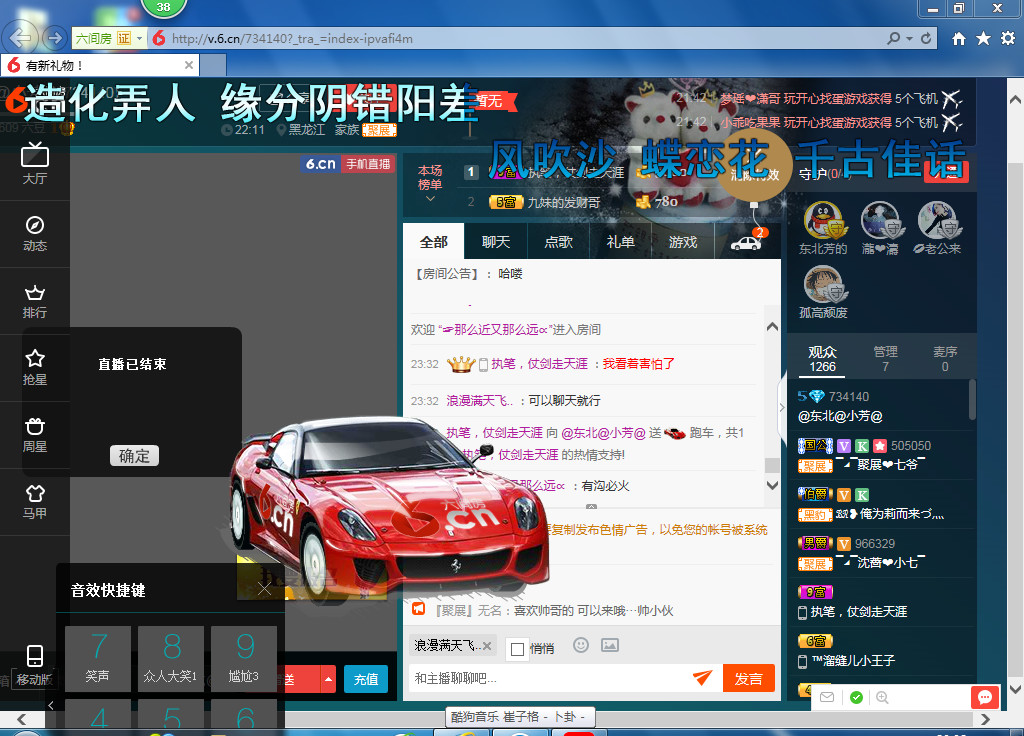The height and width of the screenshot is (736, 1024).
Task: Click the green checkmark icon in bottom bar
Action: [x=856, y=697]
